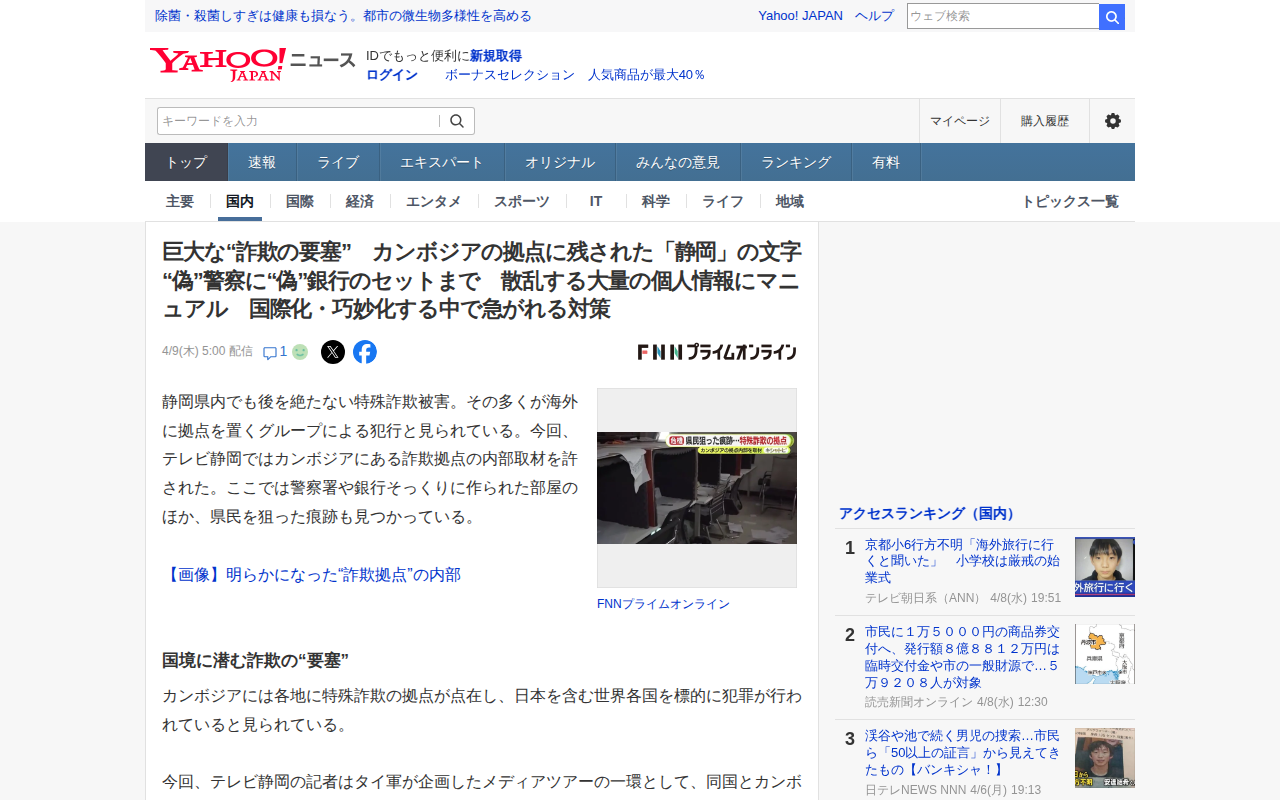
Task: Share article on Facebook
Action: (365, 352)
